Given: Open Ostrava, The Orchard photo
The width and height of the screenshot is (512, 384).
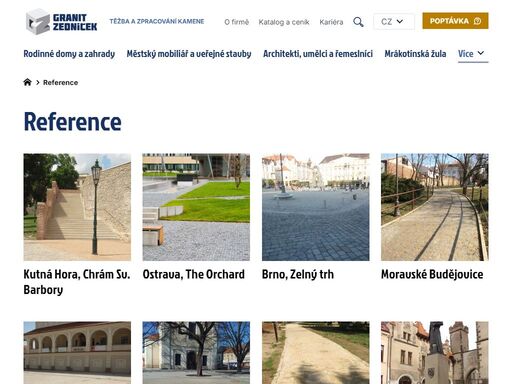Looking at the screenshot, I should click(x=196, y=207).
